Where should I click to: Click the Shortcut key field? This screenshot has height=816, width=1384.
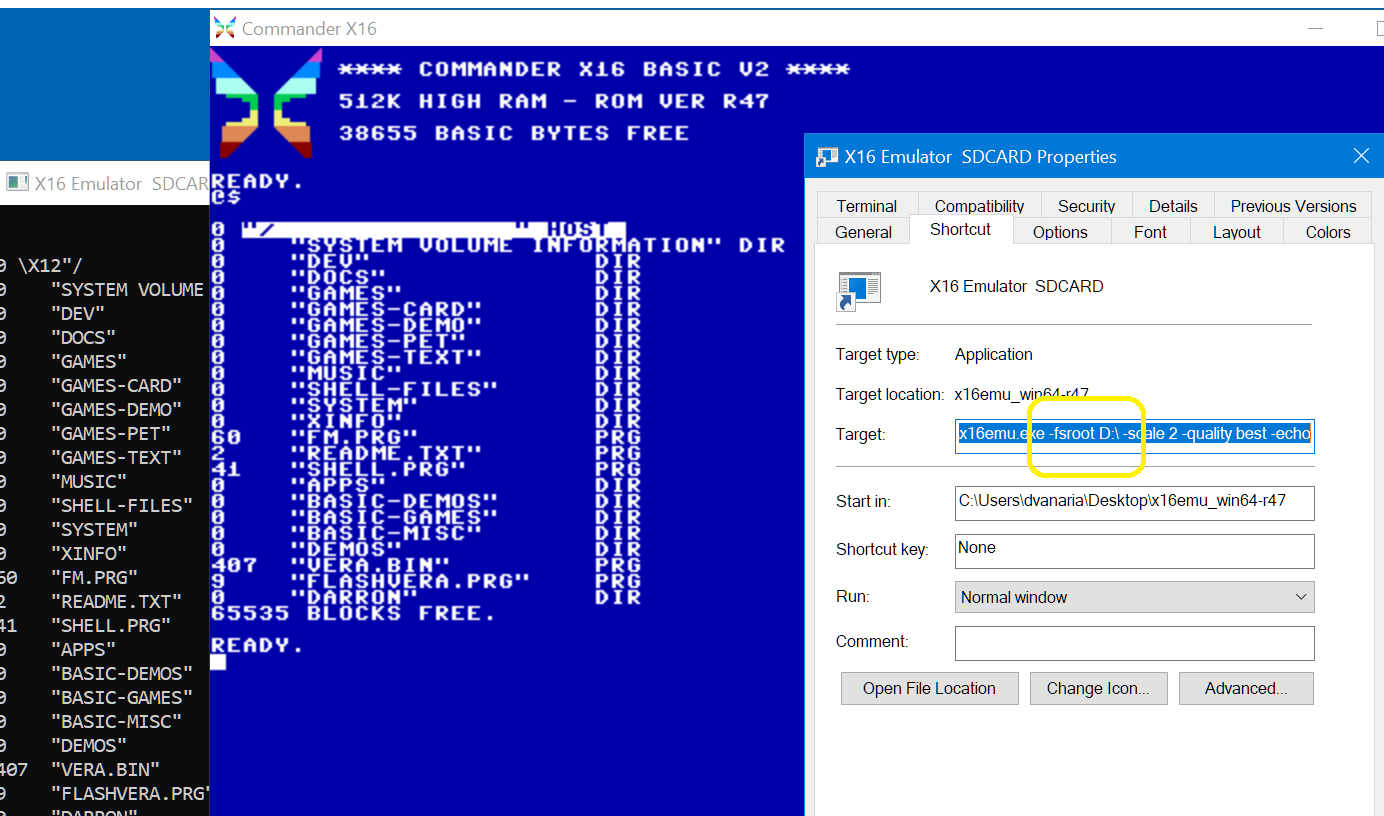[1134, 551]
